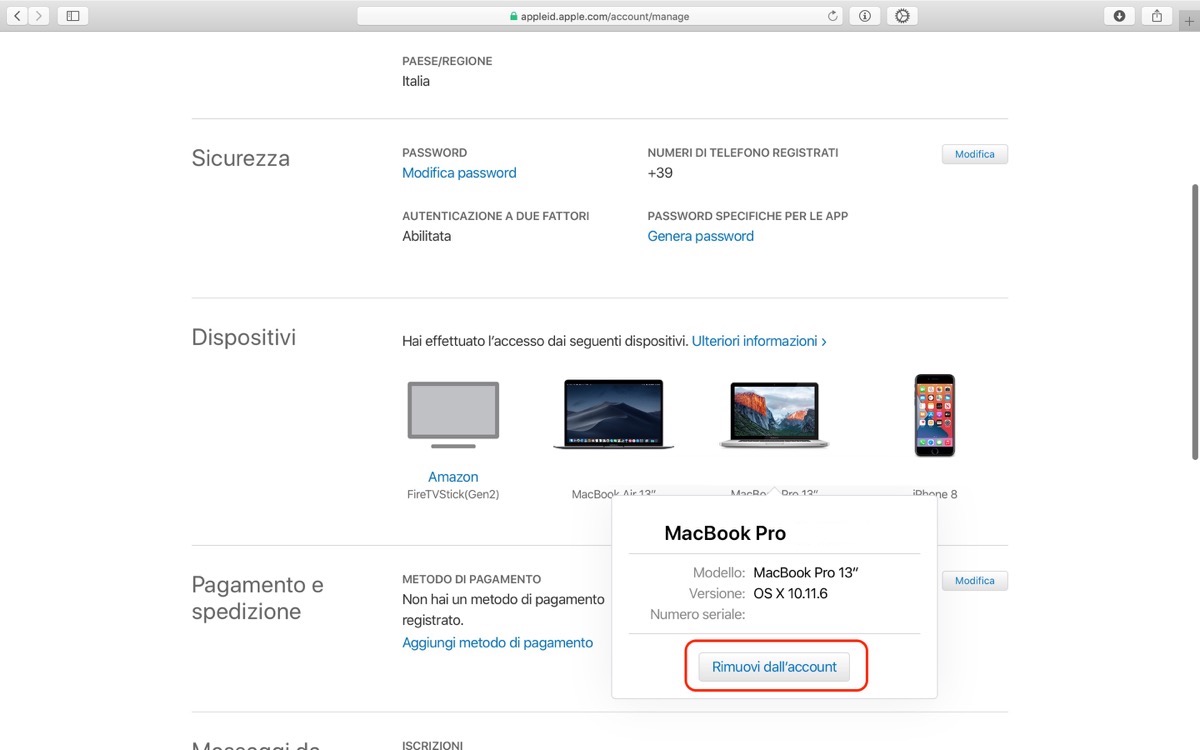Click the appleid.apple.com address bar

[600, 16]
